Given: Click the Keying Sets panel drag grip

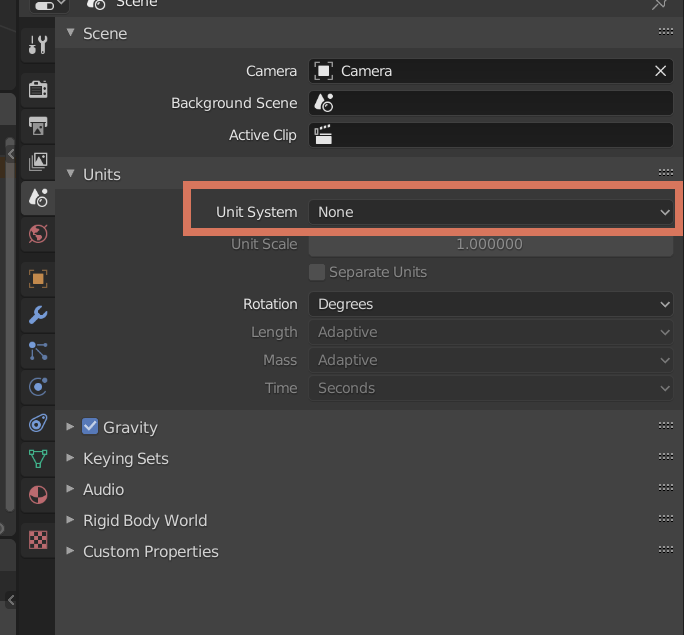Looking at the screenshot, I should [x=666, y=456].
